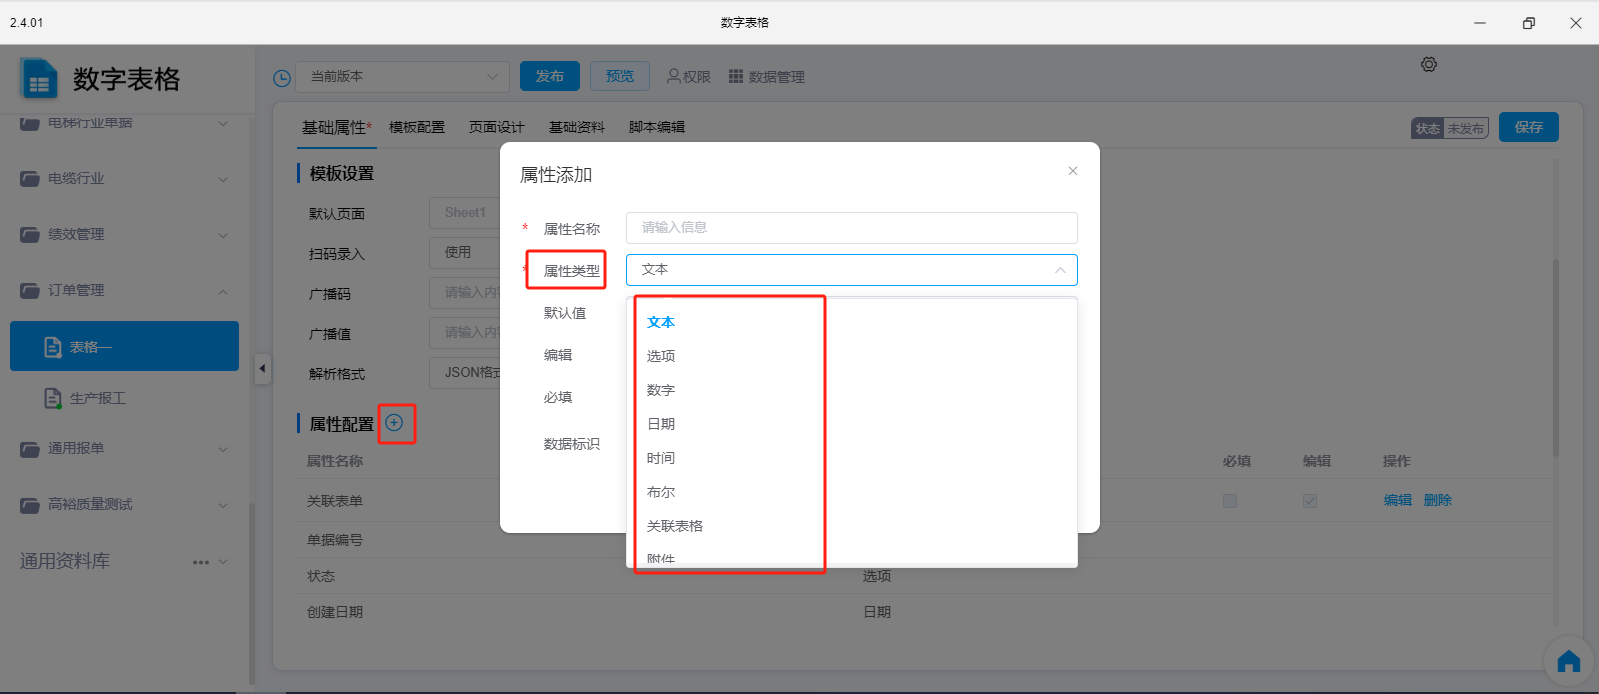Open the data management grid icon

pos(736,77)
